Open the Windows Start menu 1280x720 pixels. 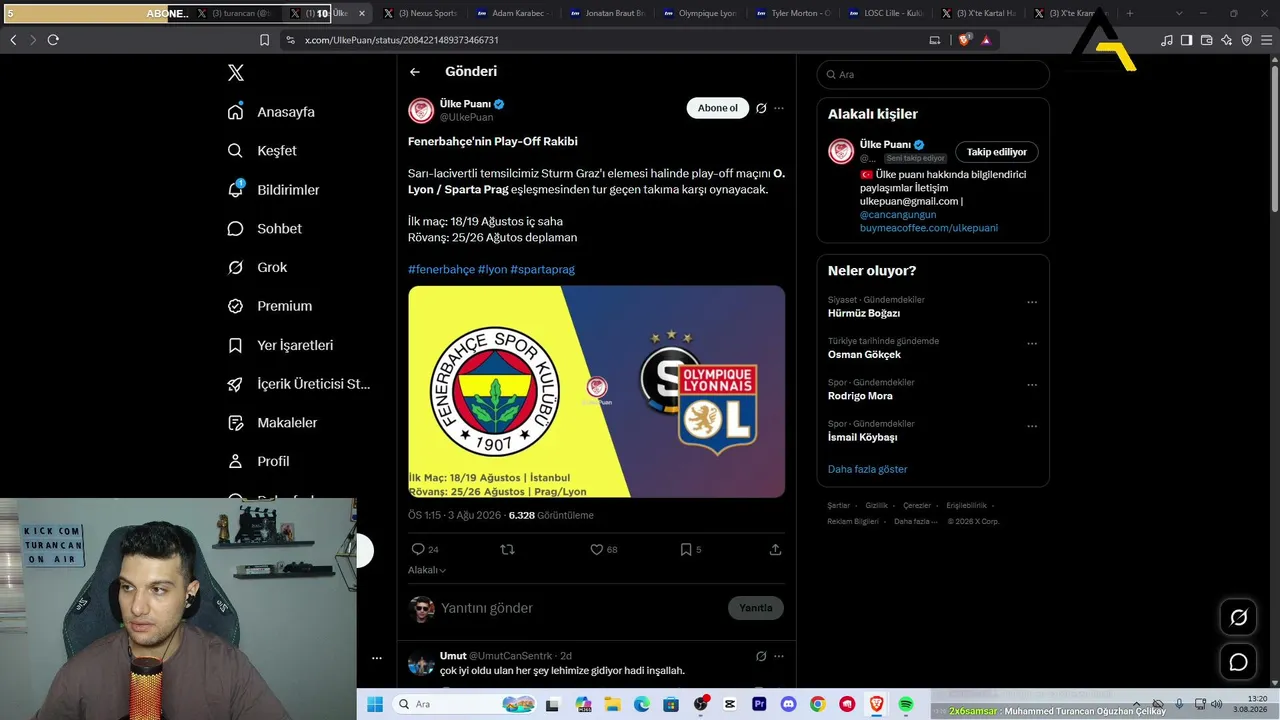click(375, 704)
